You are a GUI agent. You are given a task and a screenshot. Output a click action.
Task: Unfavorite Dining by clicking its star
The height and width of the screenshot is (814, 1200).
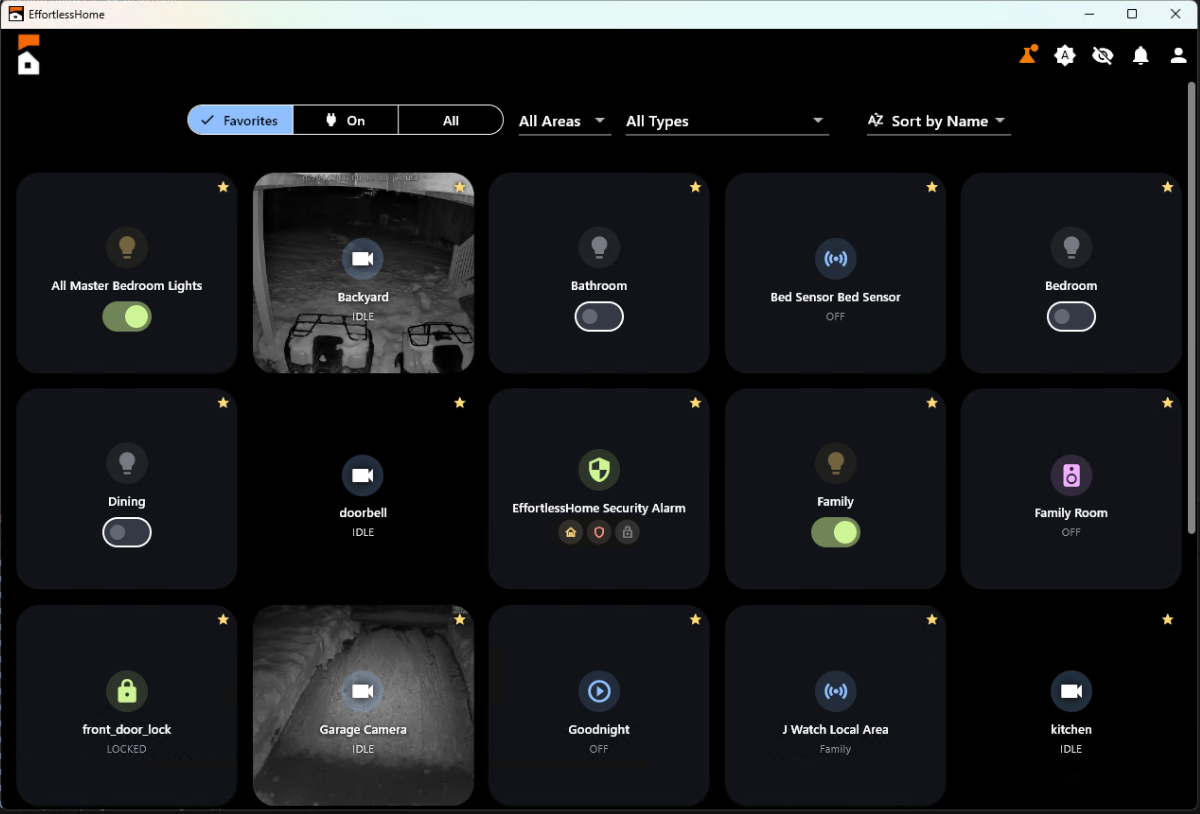click(223, 402)
